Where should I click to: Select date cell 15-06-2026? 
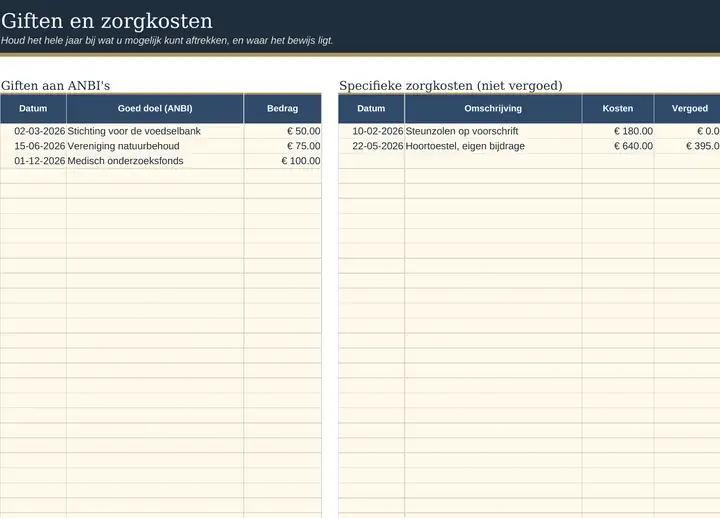33,146
